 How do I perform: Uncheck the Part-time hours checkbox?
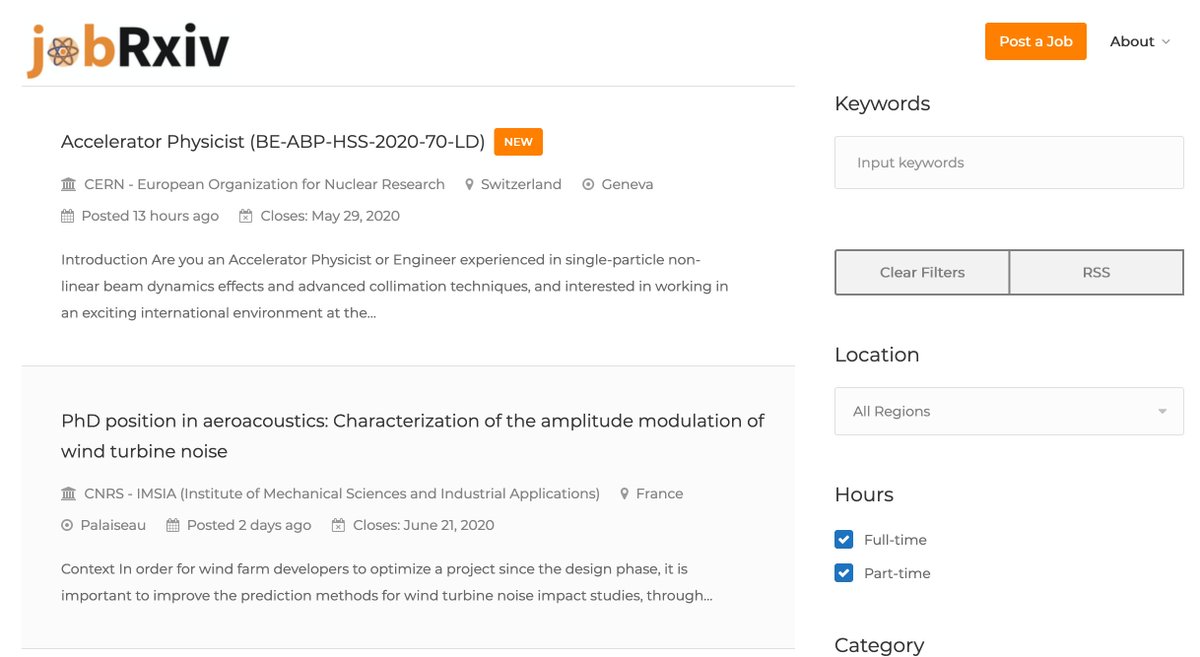(844, 573)
